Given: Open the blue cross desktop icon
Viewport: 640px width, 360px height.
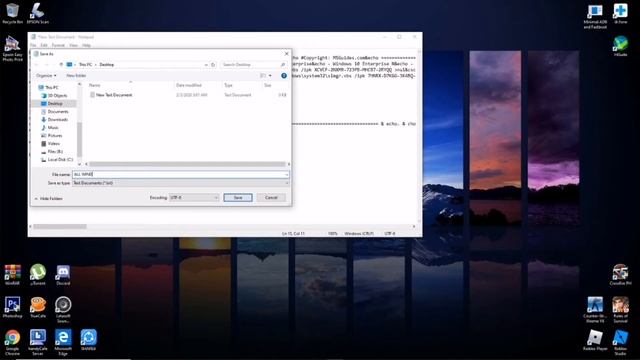Looking at the screenshot, I should [620, 13].
